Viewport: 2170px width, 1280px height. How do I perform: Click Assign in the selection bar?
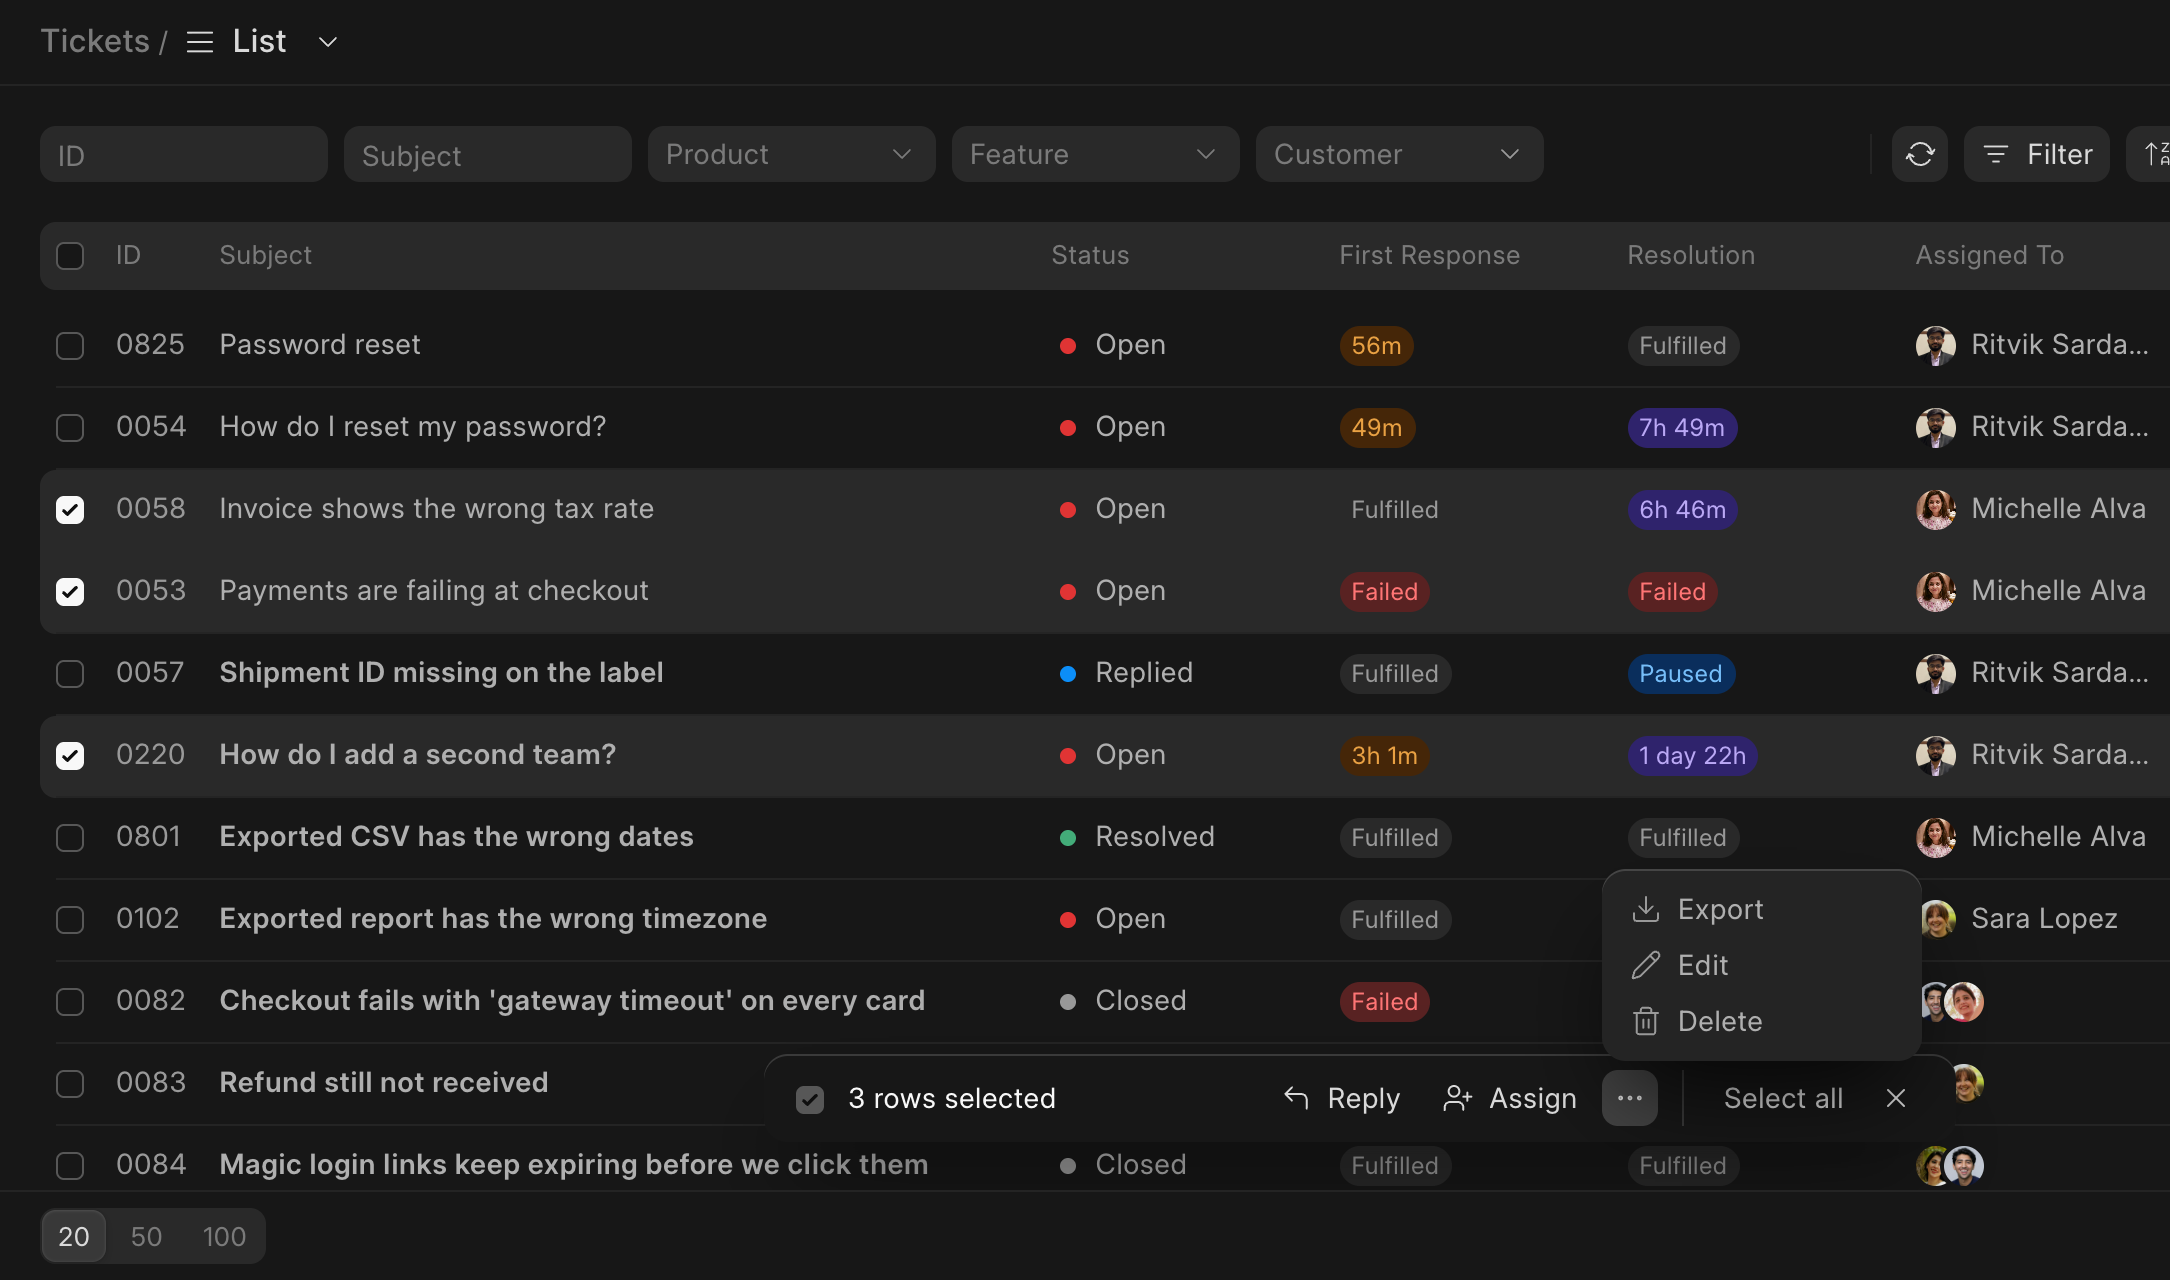point(1510,1098)
